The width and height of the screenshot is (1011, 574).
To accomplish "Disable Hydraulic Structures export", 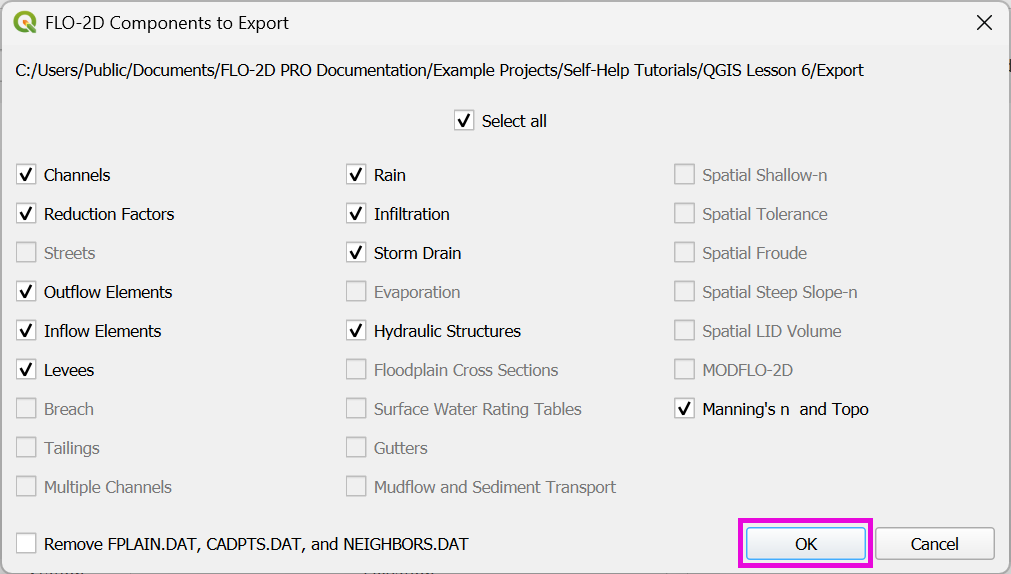I will (x=356, y=331).
